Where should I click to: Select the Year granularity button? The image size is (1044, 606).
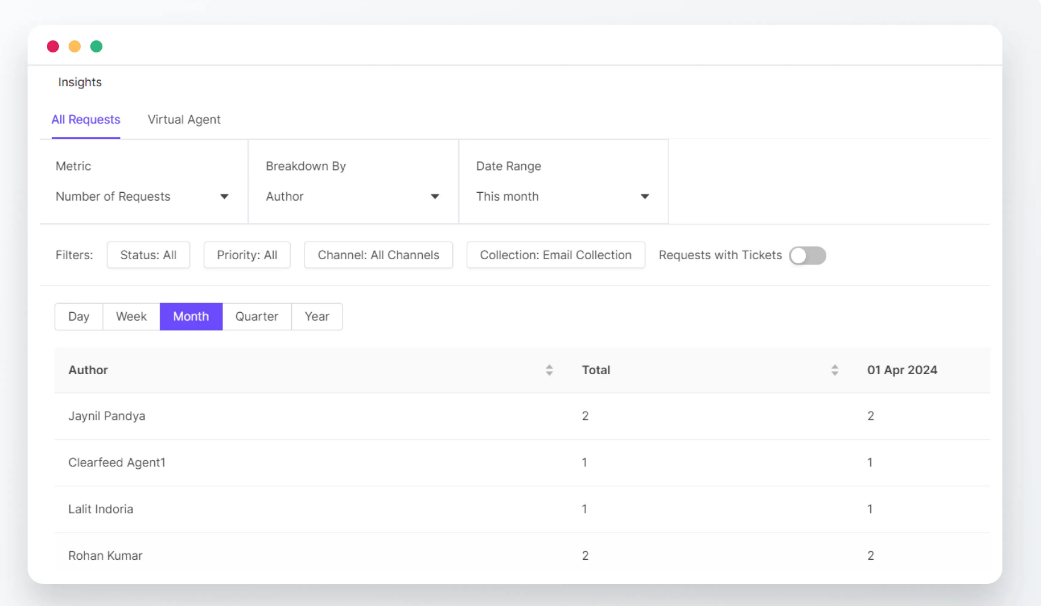[317, 316]
